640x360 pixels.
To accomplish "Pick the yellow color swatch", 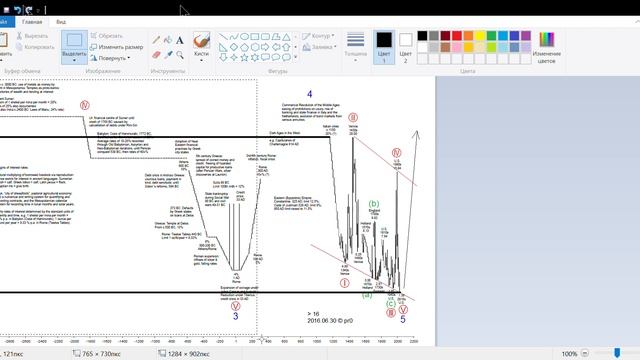I will pos(480,36).
